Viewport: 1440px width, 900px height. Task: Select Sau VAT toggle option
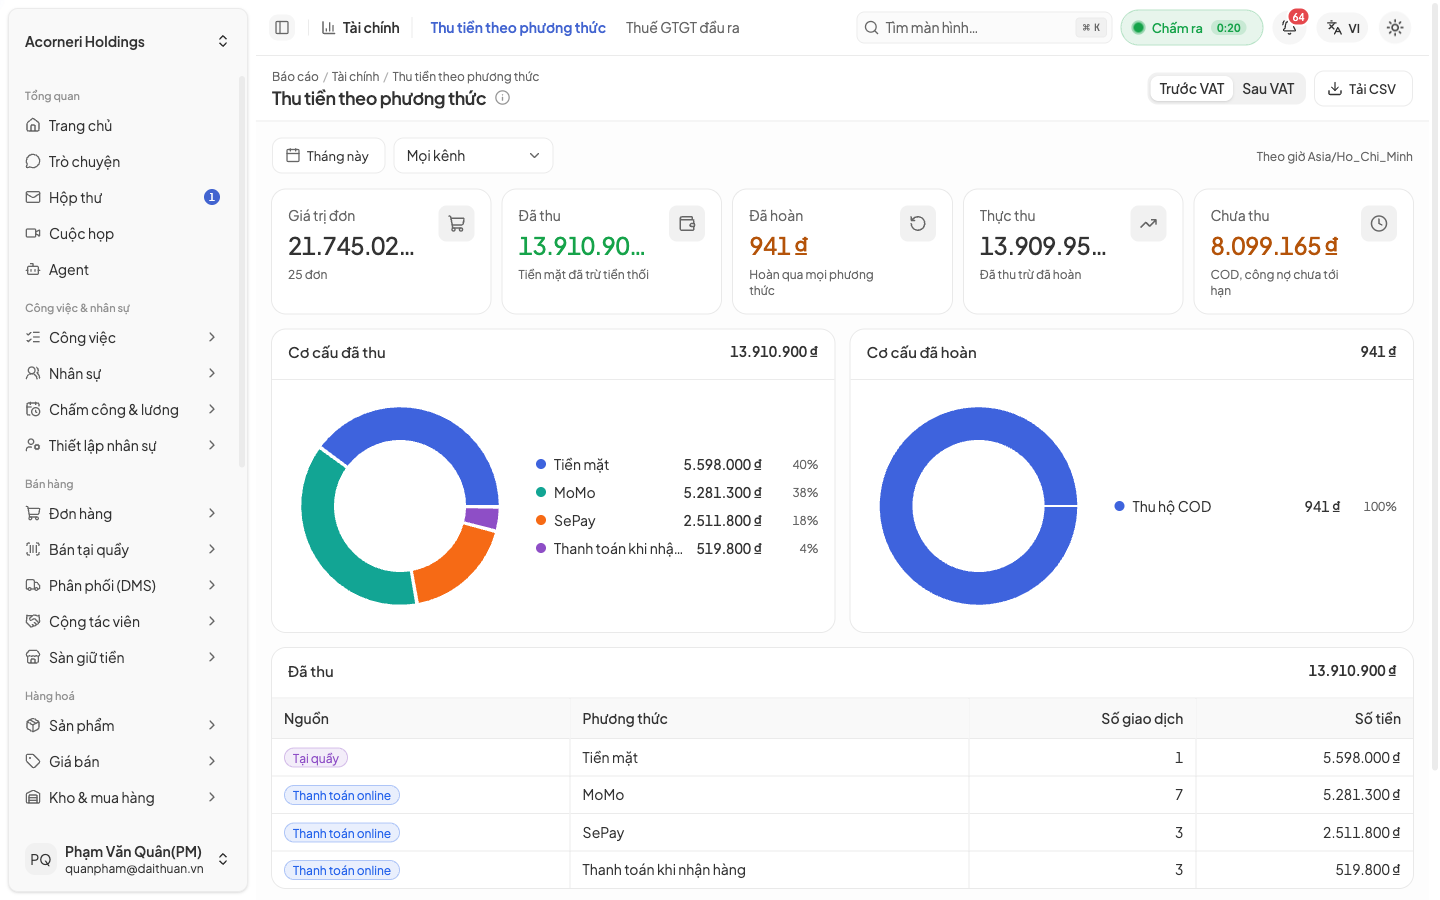(1268, 89)
